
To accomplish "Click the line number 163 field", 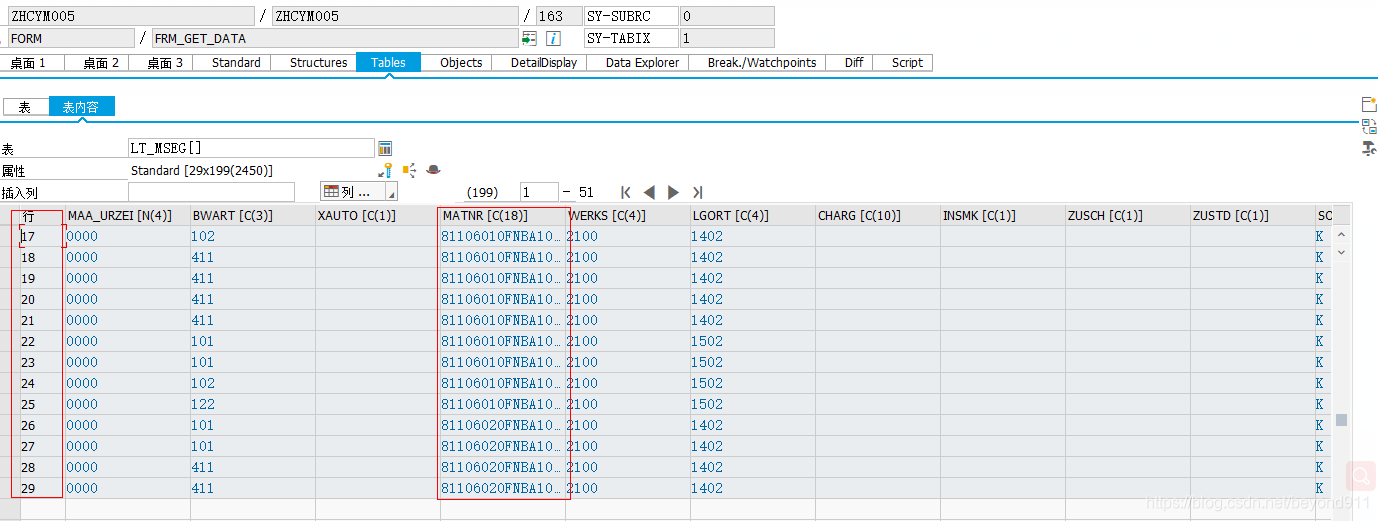I will point(557,16).
